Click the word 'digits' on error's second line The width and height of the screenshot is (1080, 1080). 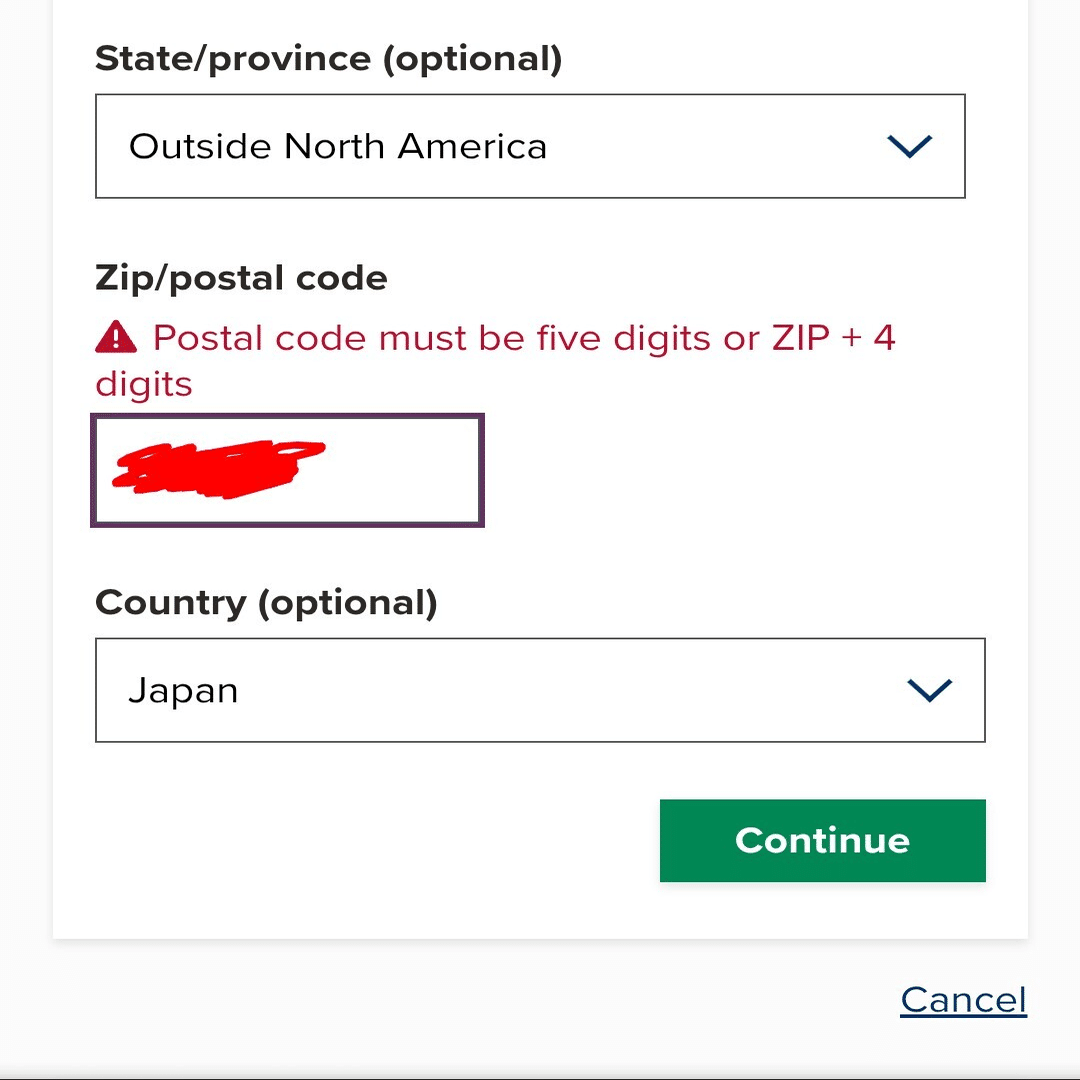(x=144, y=384)
